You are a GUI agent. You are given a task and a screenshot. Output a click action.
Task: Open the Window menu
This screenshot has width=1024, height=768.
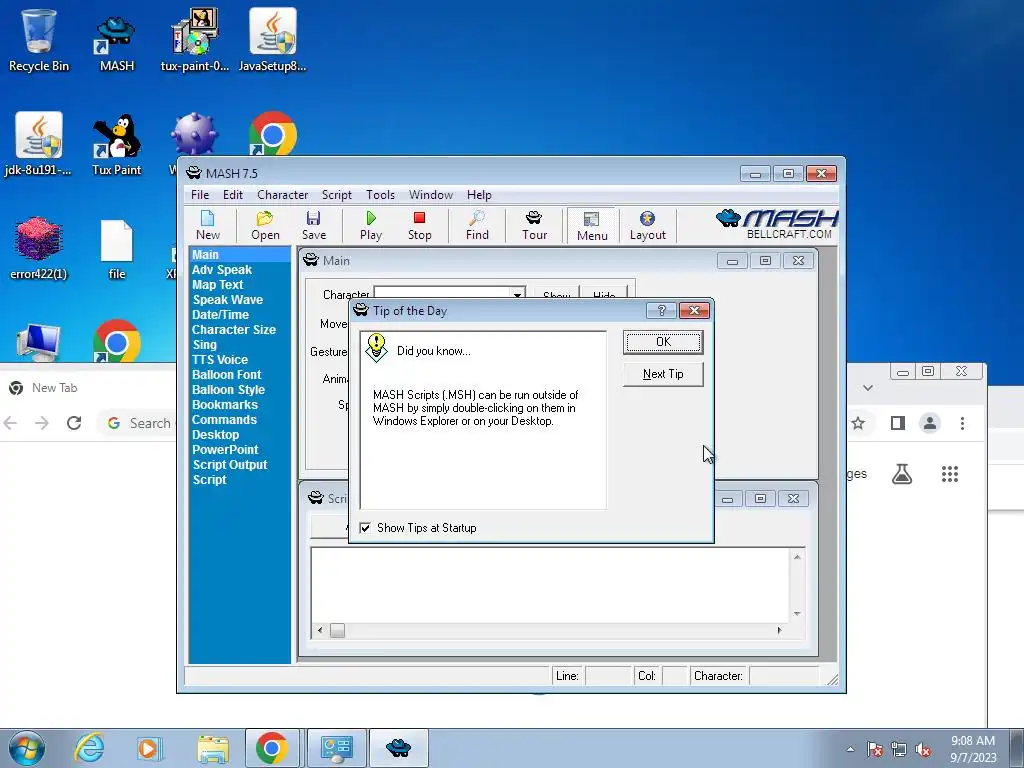coord(430,195)
